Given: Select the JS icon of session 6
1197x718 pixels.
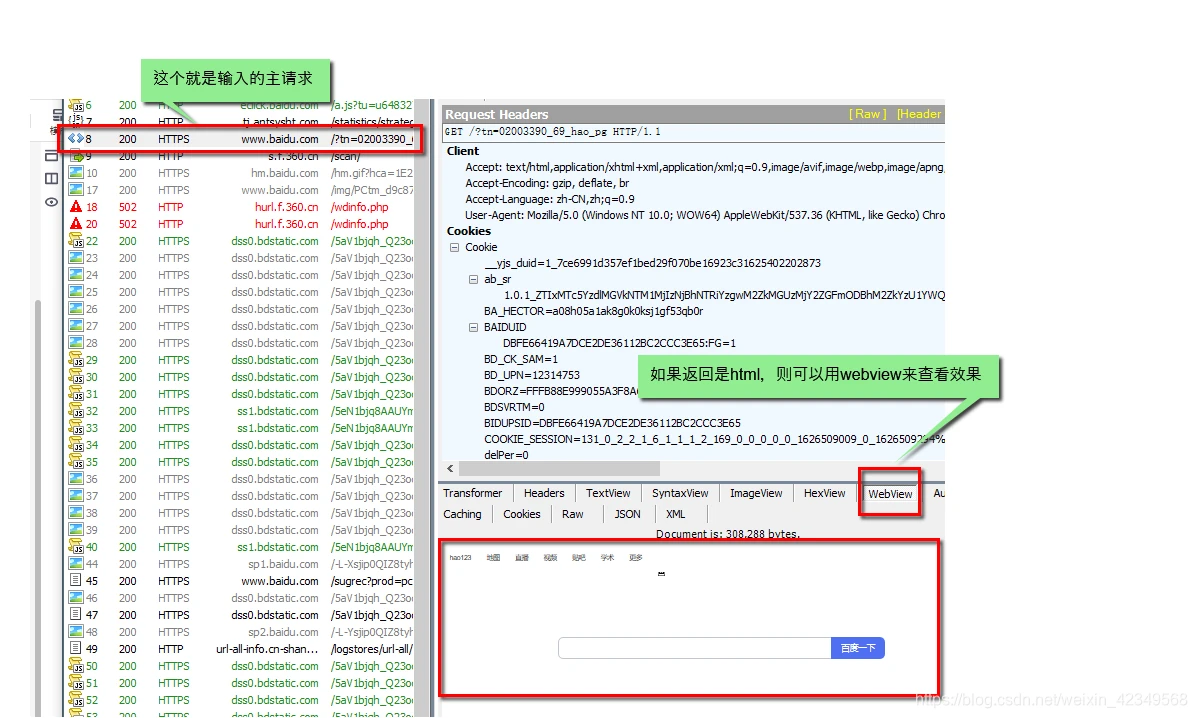Looking at the screenshot, I should [x=76, y=105].
